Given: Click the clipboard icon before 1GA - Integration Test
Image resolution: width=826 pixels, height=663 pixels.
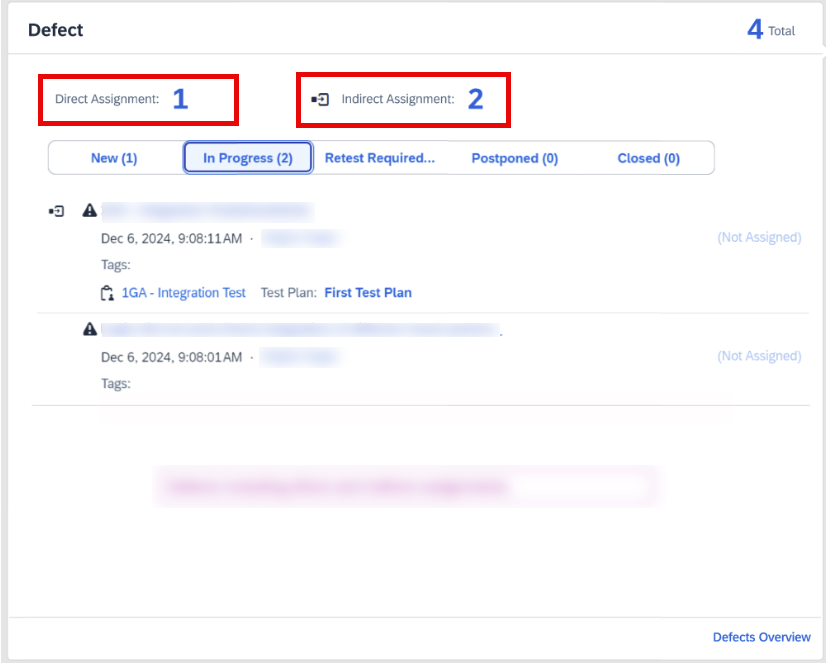Looking at the screenshot, I should [x=107, y=293].
